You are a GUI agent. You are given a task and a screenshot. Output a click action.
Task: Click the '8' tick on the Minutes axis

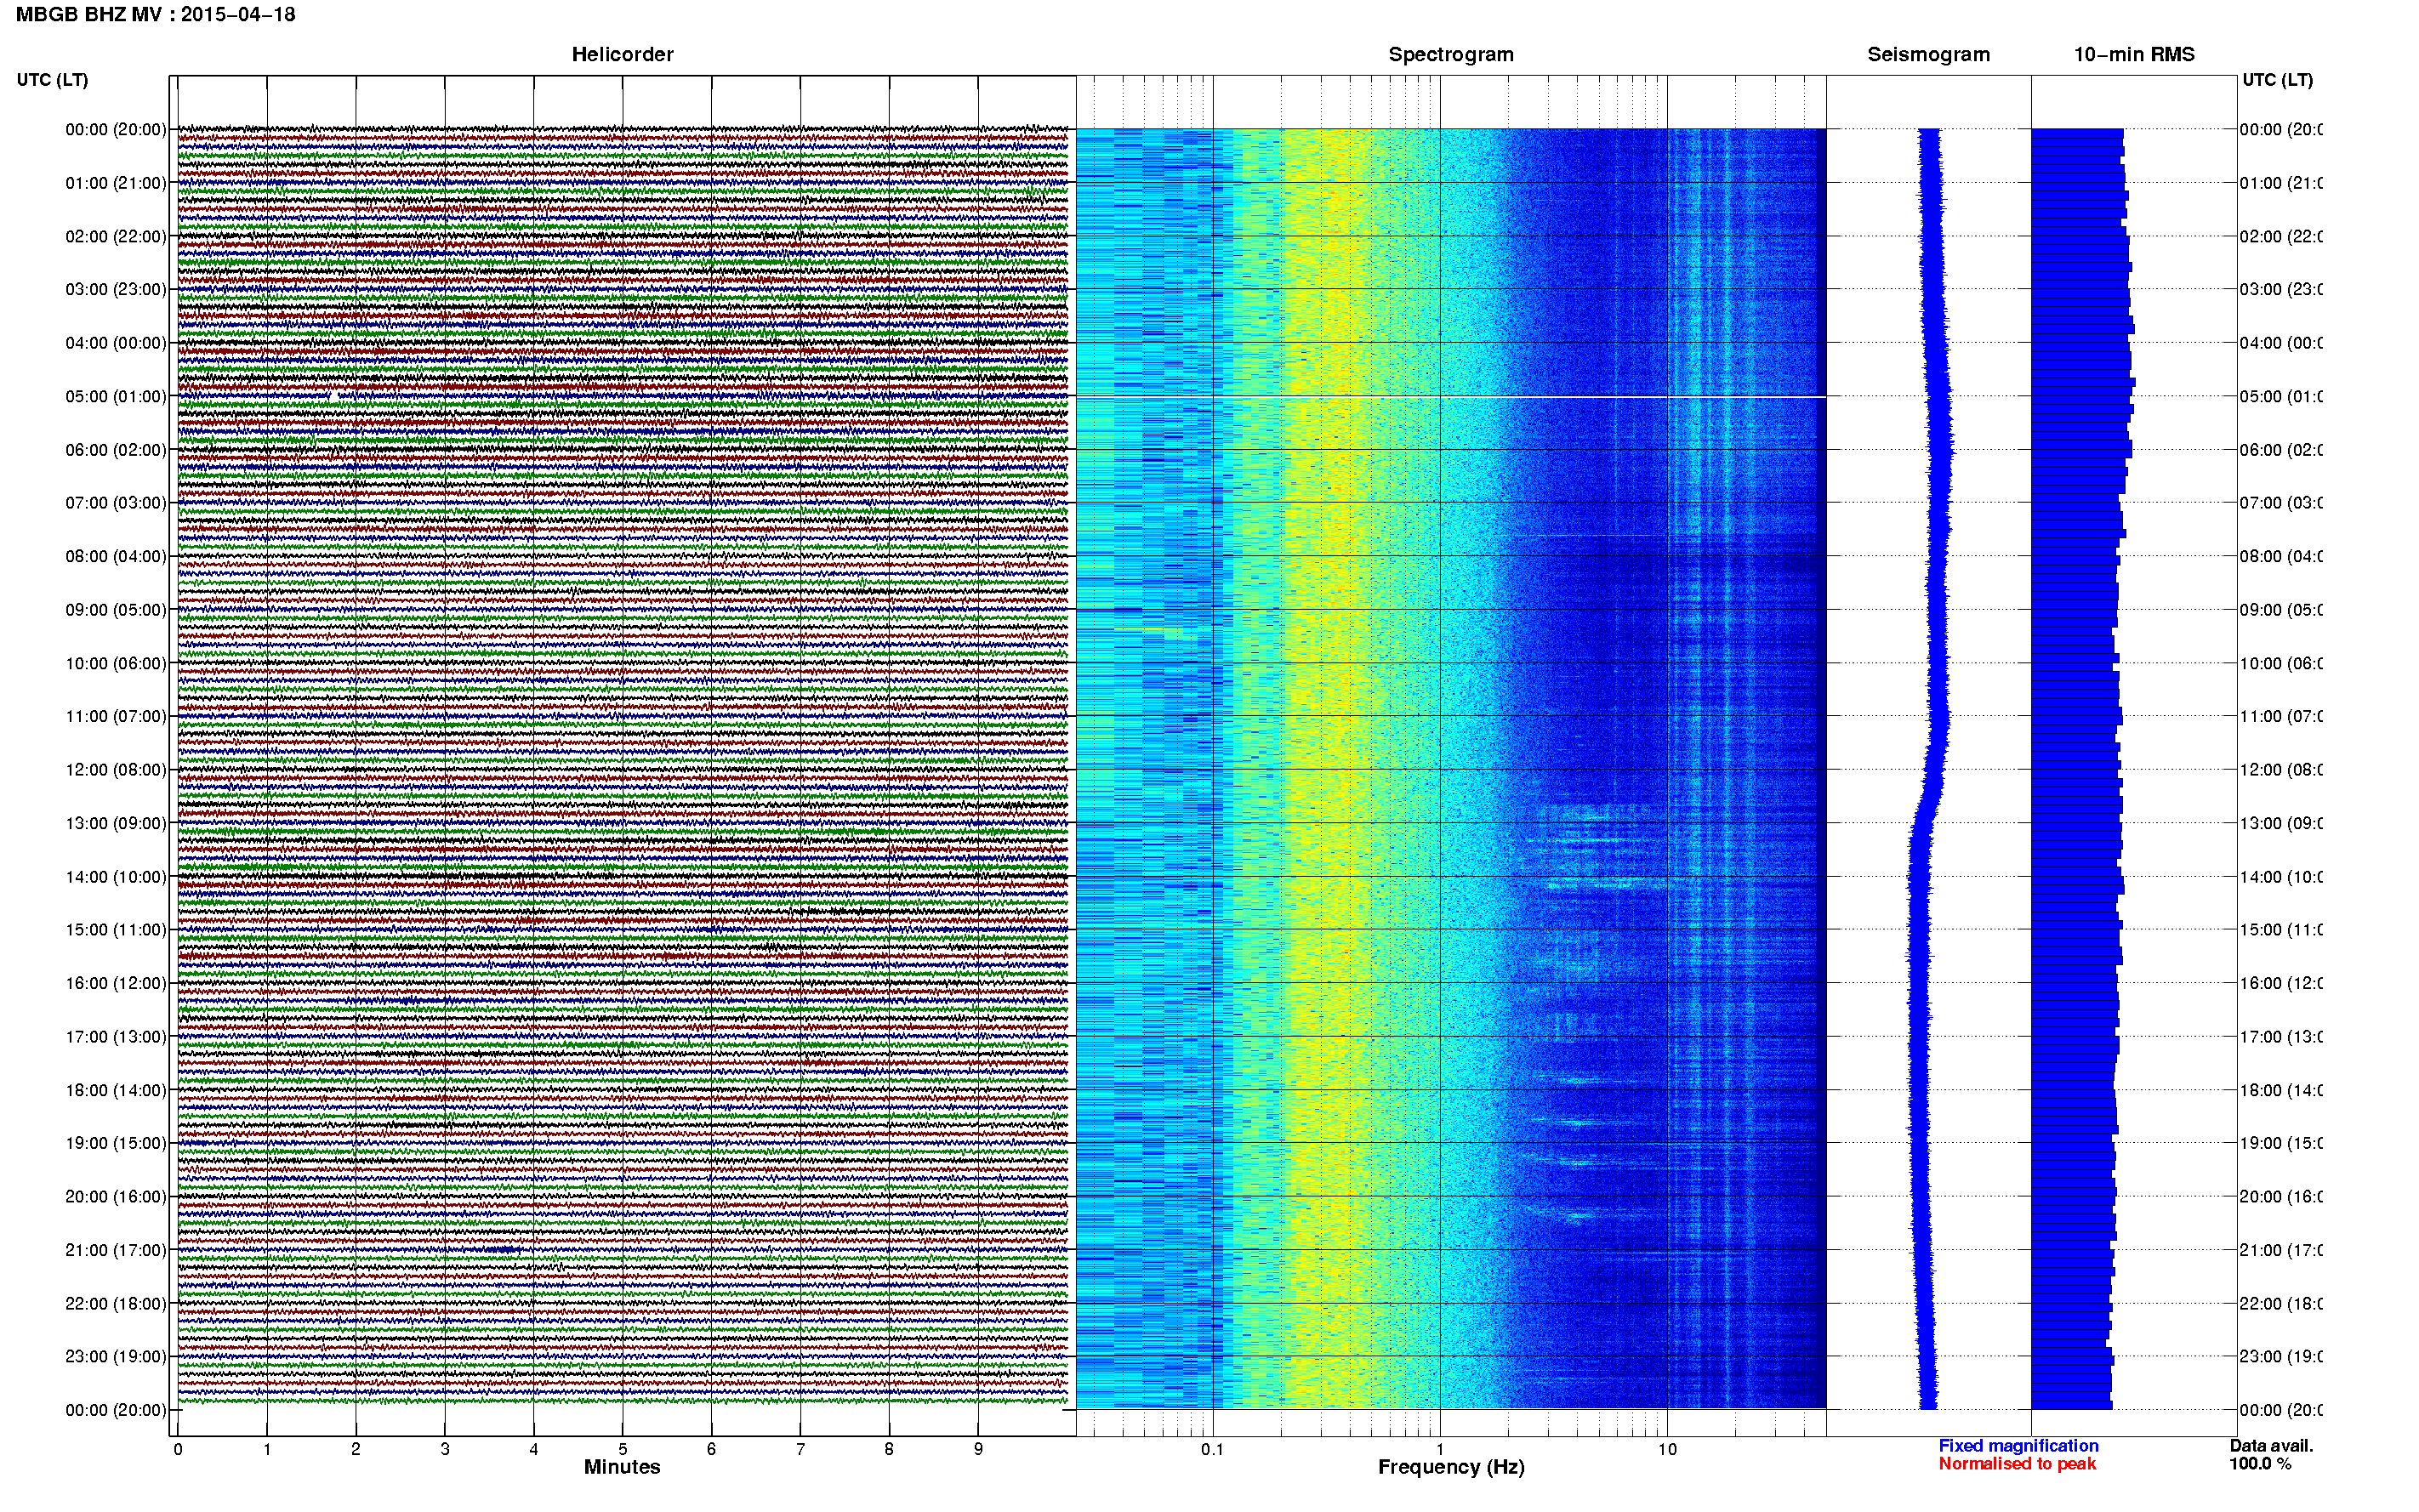pos(889,1450)
